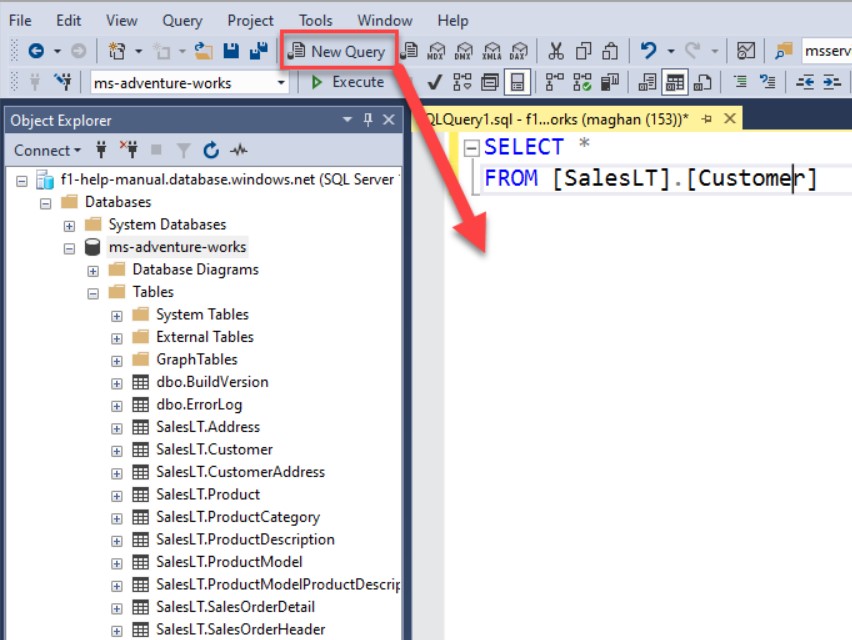
Task: Decrease the line indent
Action: pyautogui.click(x=805, y=83)
